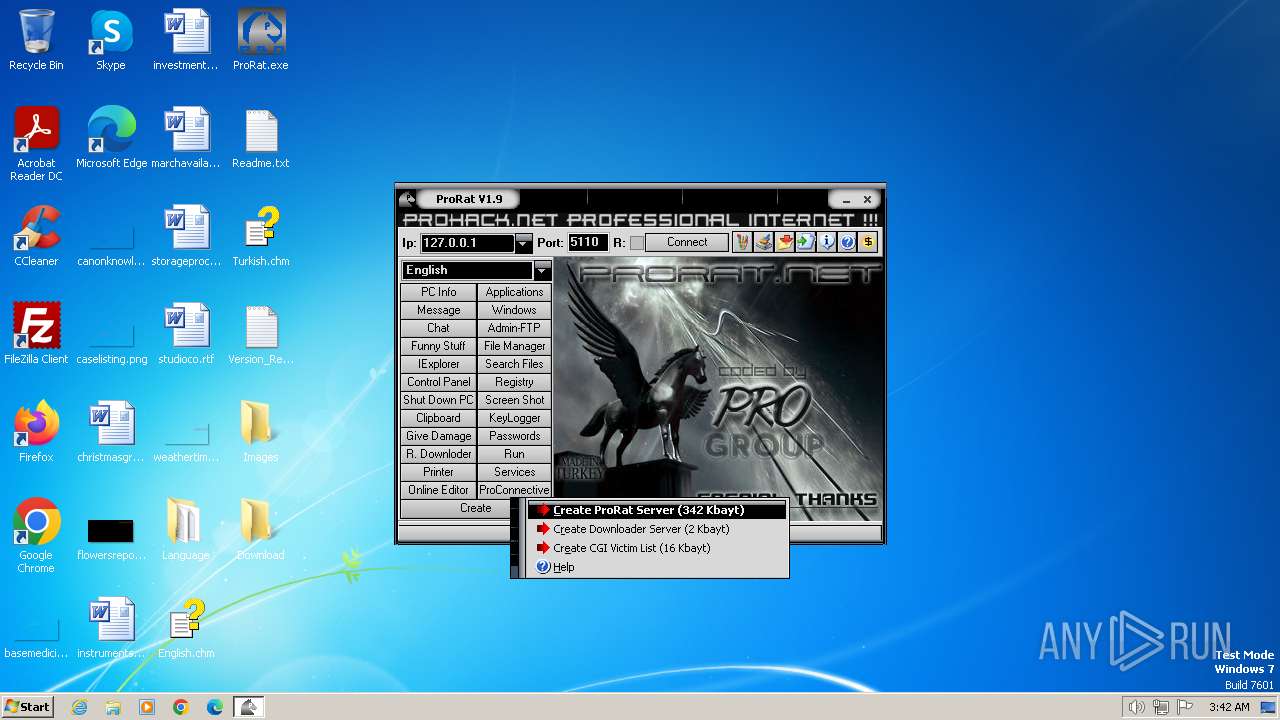This screenshot has width=1280, height=720.
Task: Click the Give Damage button
Action: pos(438,436)
